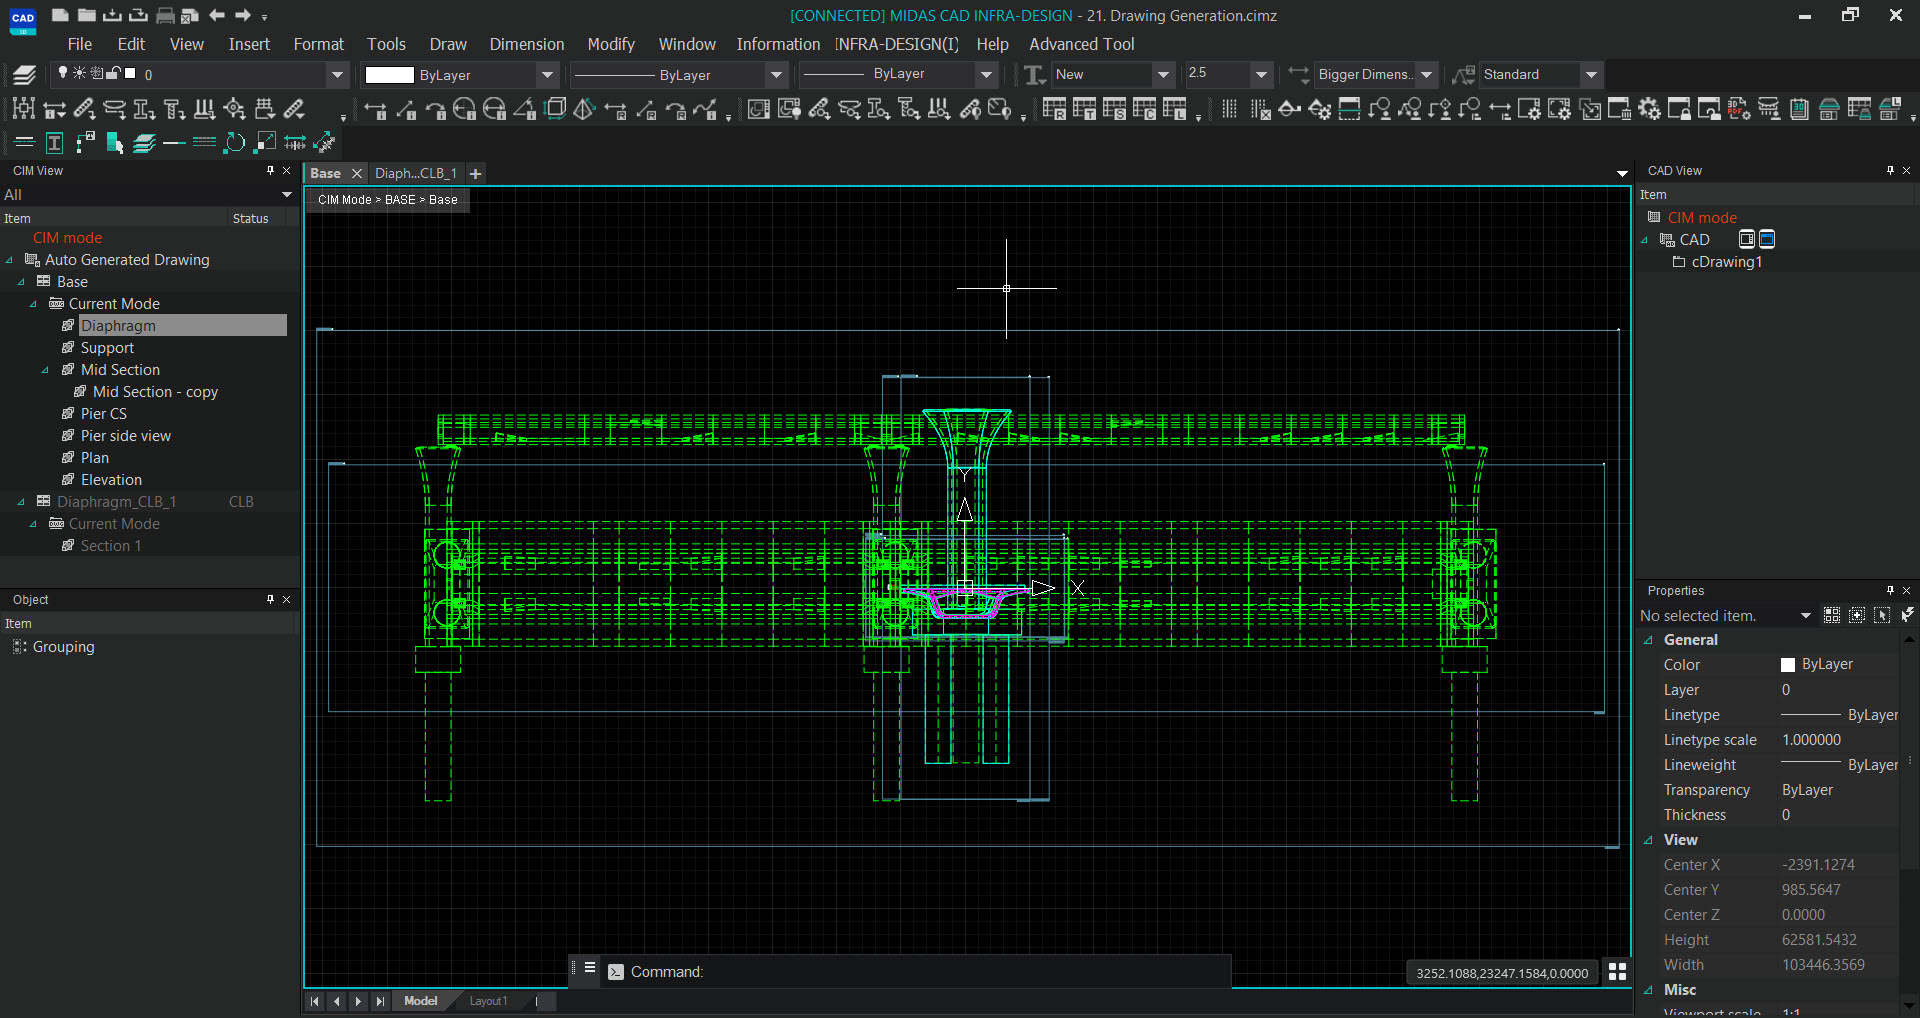
Task: Select the text annotation tool in the second toolbar row
Action: (55, 143)
